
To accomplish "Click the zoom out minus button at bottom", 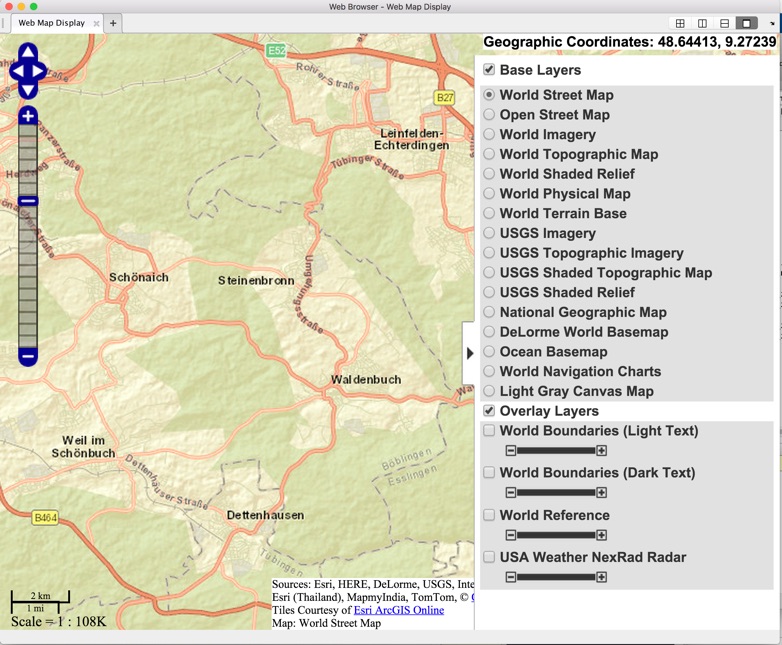I will point(27,355).
